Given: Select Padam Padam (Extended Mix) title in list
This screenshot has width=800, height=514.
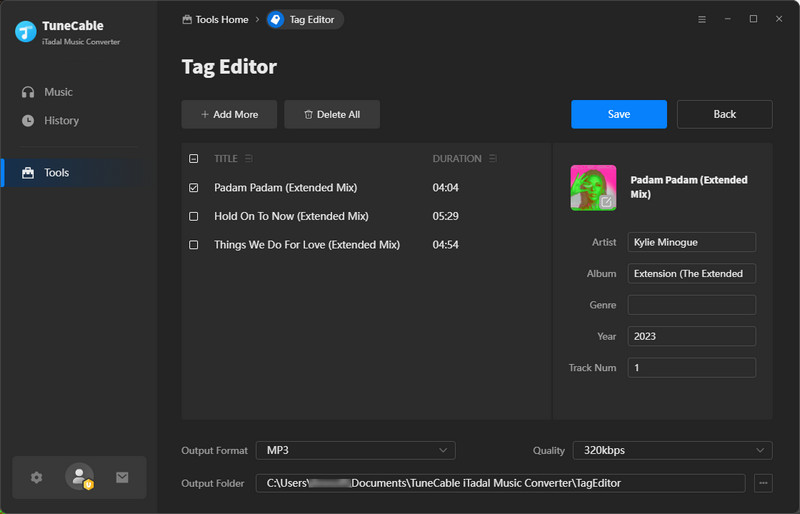Looking at the screenshot, I should tap(286, 187).
